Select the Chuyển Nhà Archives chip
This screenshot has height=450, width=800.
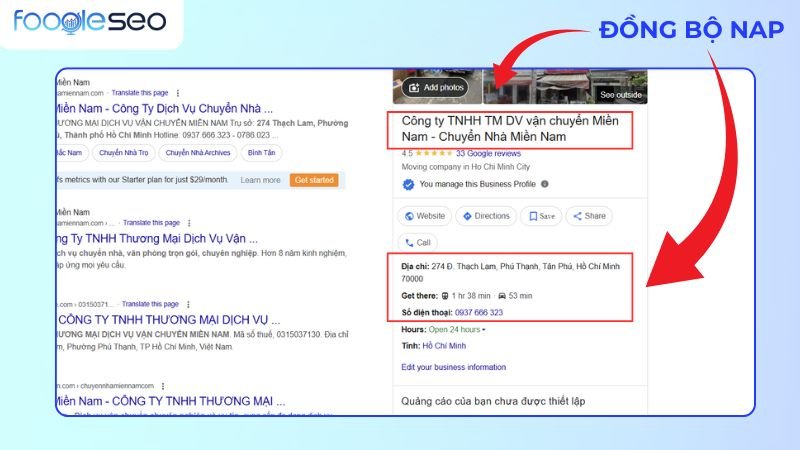click(198, 153)
